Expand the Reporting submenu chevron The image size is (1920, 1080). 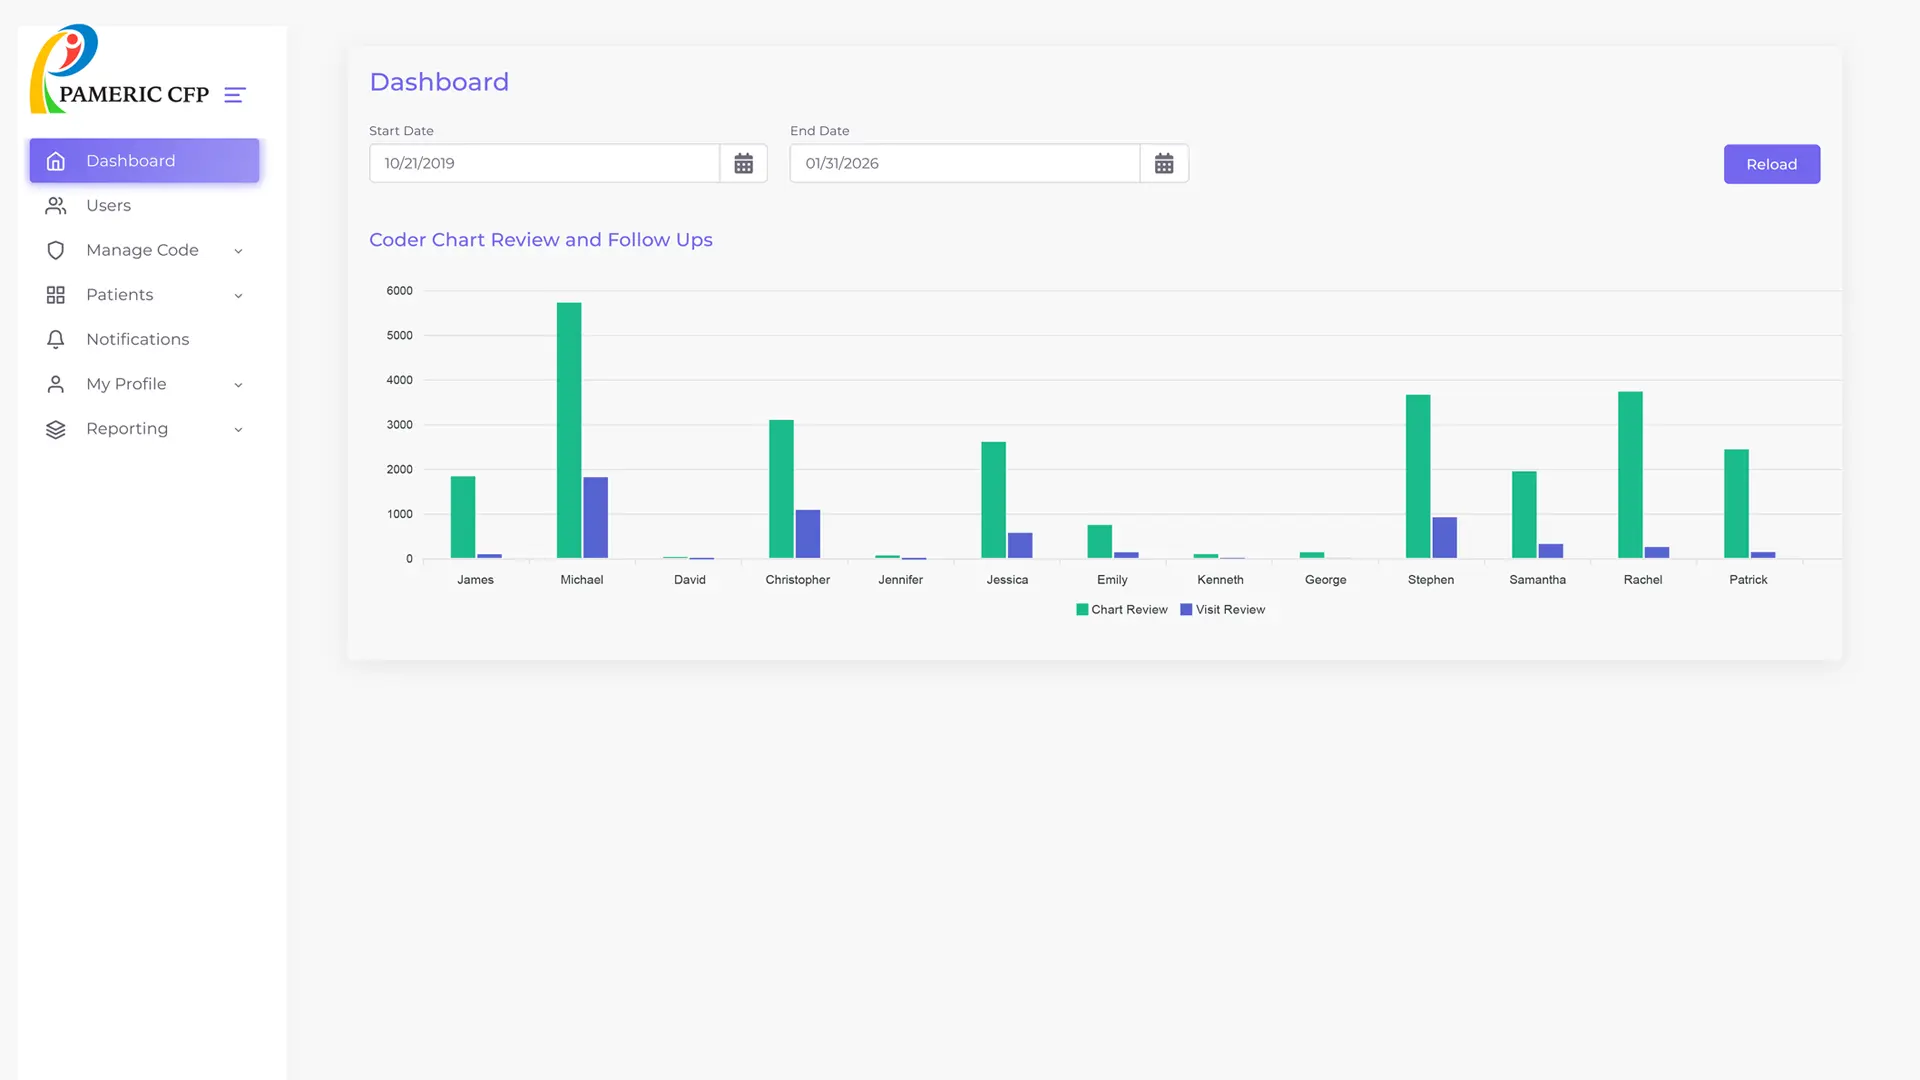click(x=238, y=430)
